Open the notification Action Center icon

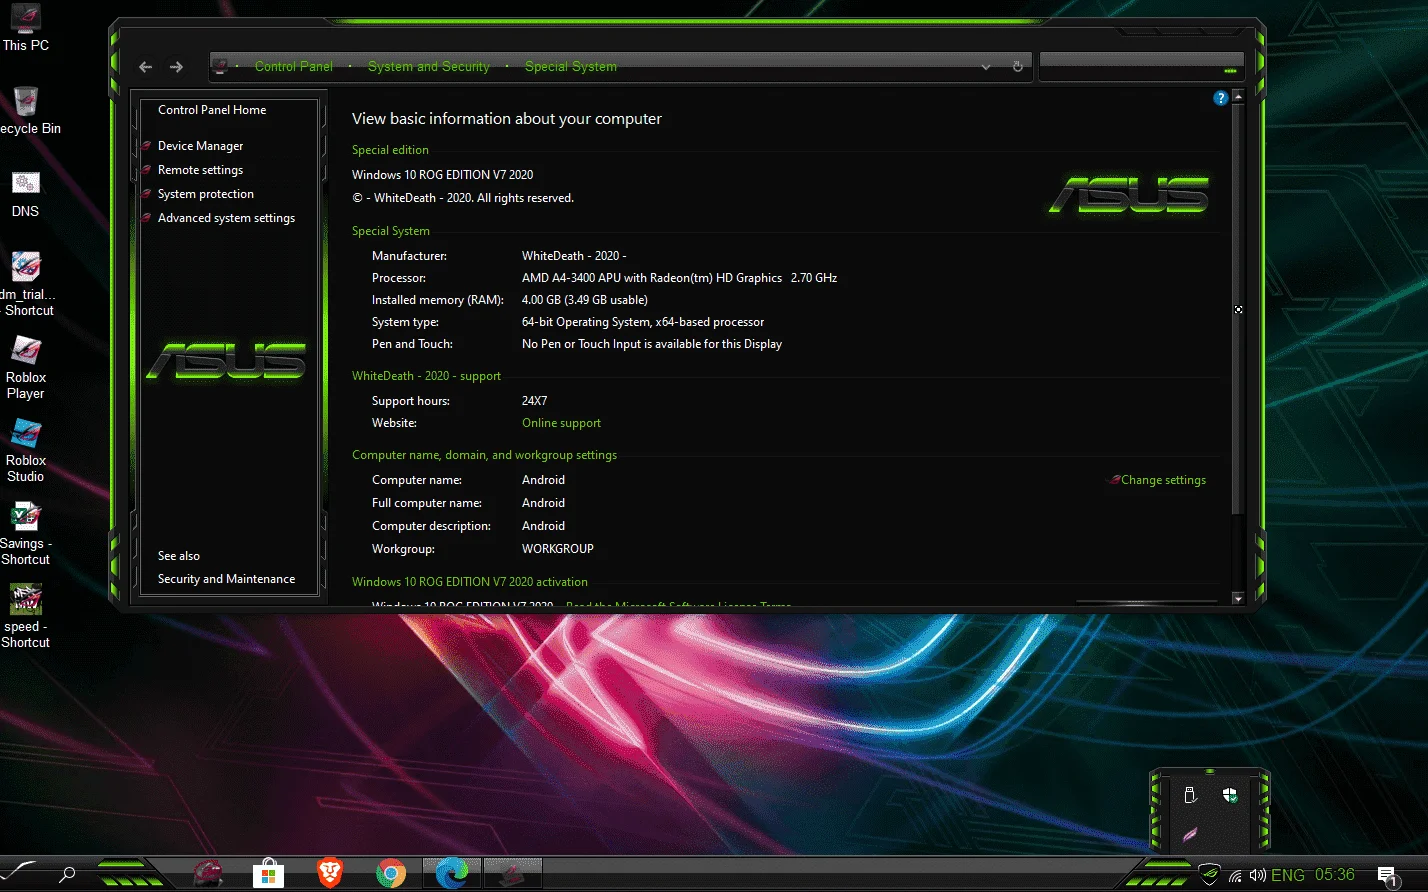[1388, 877]
